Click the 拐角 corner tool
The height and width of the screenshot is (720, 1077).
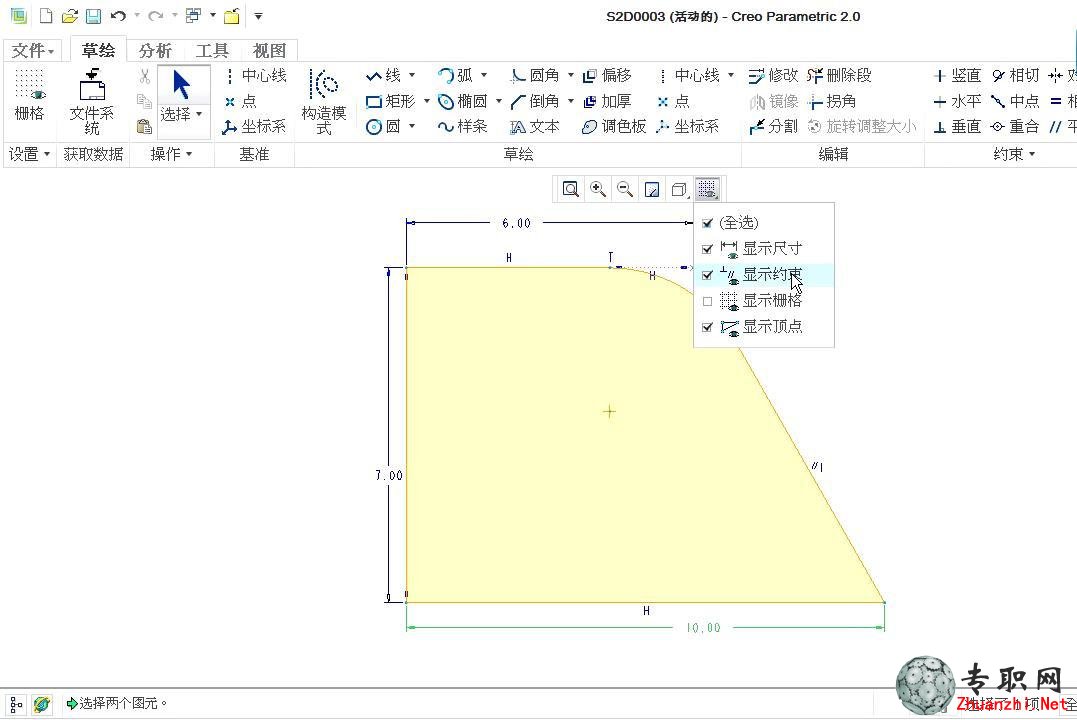click(832, 102)
